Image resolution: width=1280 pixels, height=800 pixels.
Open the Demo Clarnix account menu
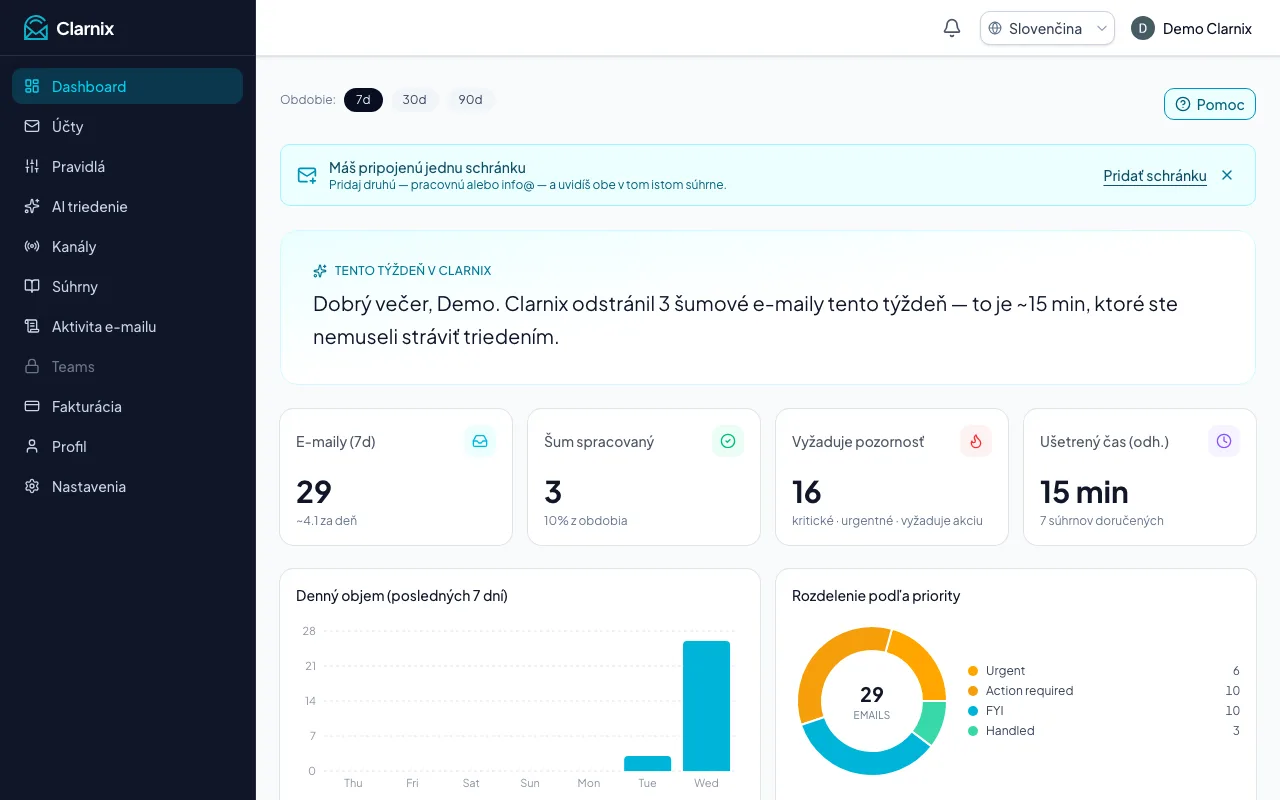point(1192,28)
